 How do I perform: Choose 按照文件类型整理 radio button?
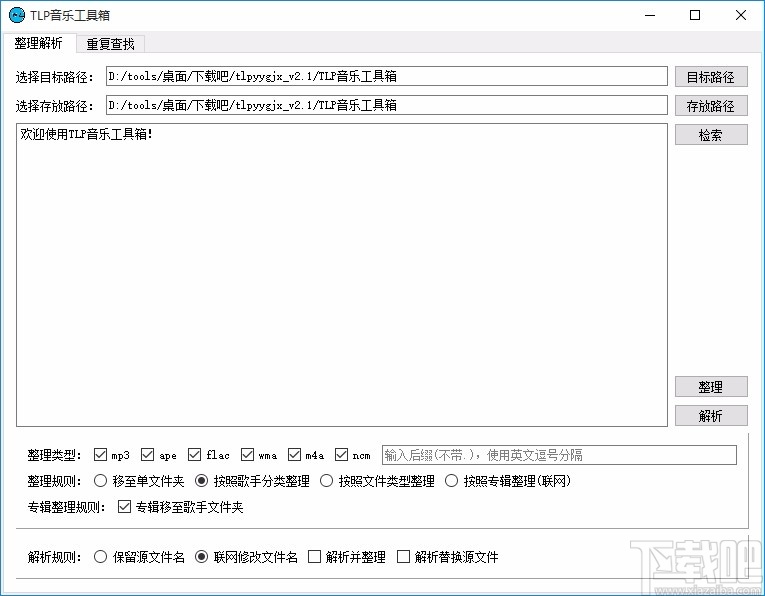326,481
